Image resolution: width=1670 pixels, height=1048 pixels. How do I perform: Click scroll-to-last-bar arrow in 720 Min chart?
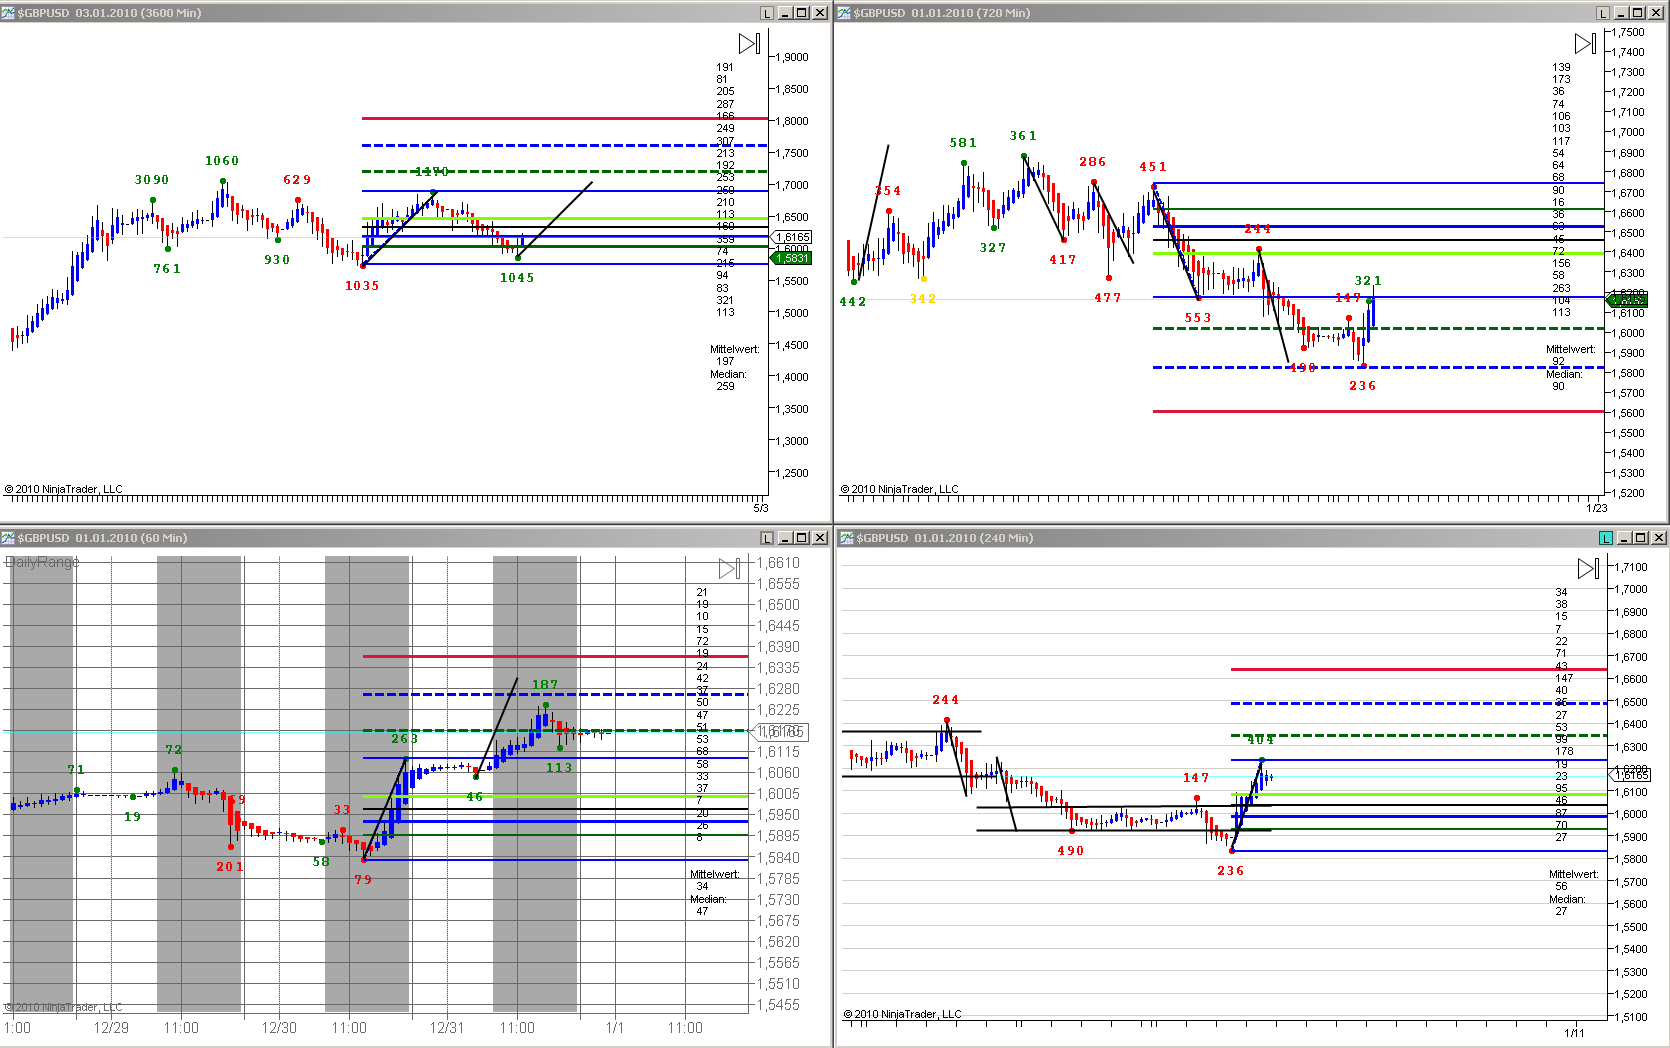1585,43
